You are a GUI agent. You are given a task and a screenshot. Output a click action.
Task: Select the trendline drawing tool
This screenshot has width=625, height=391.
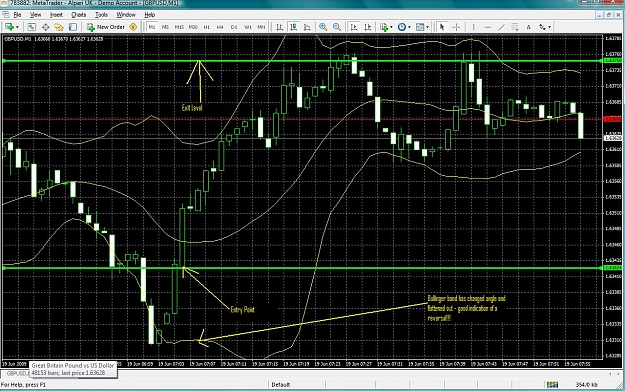click(501, 27)
